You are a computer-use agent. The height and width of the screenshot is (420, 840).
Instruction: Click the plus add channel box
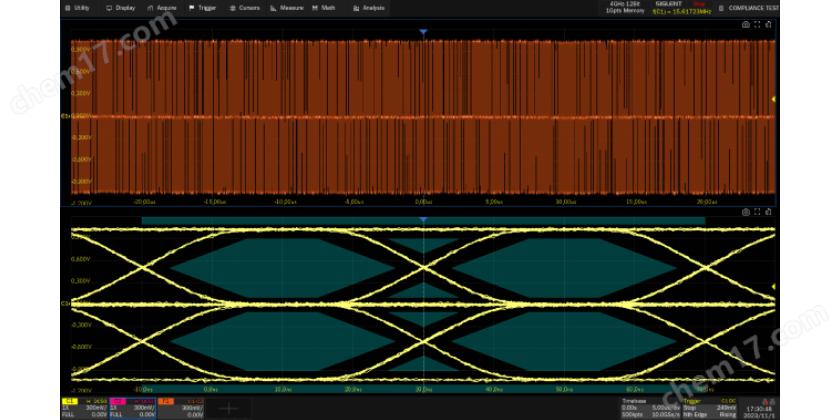pyautogui.click(x=228, y=407)
